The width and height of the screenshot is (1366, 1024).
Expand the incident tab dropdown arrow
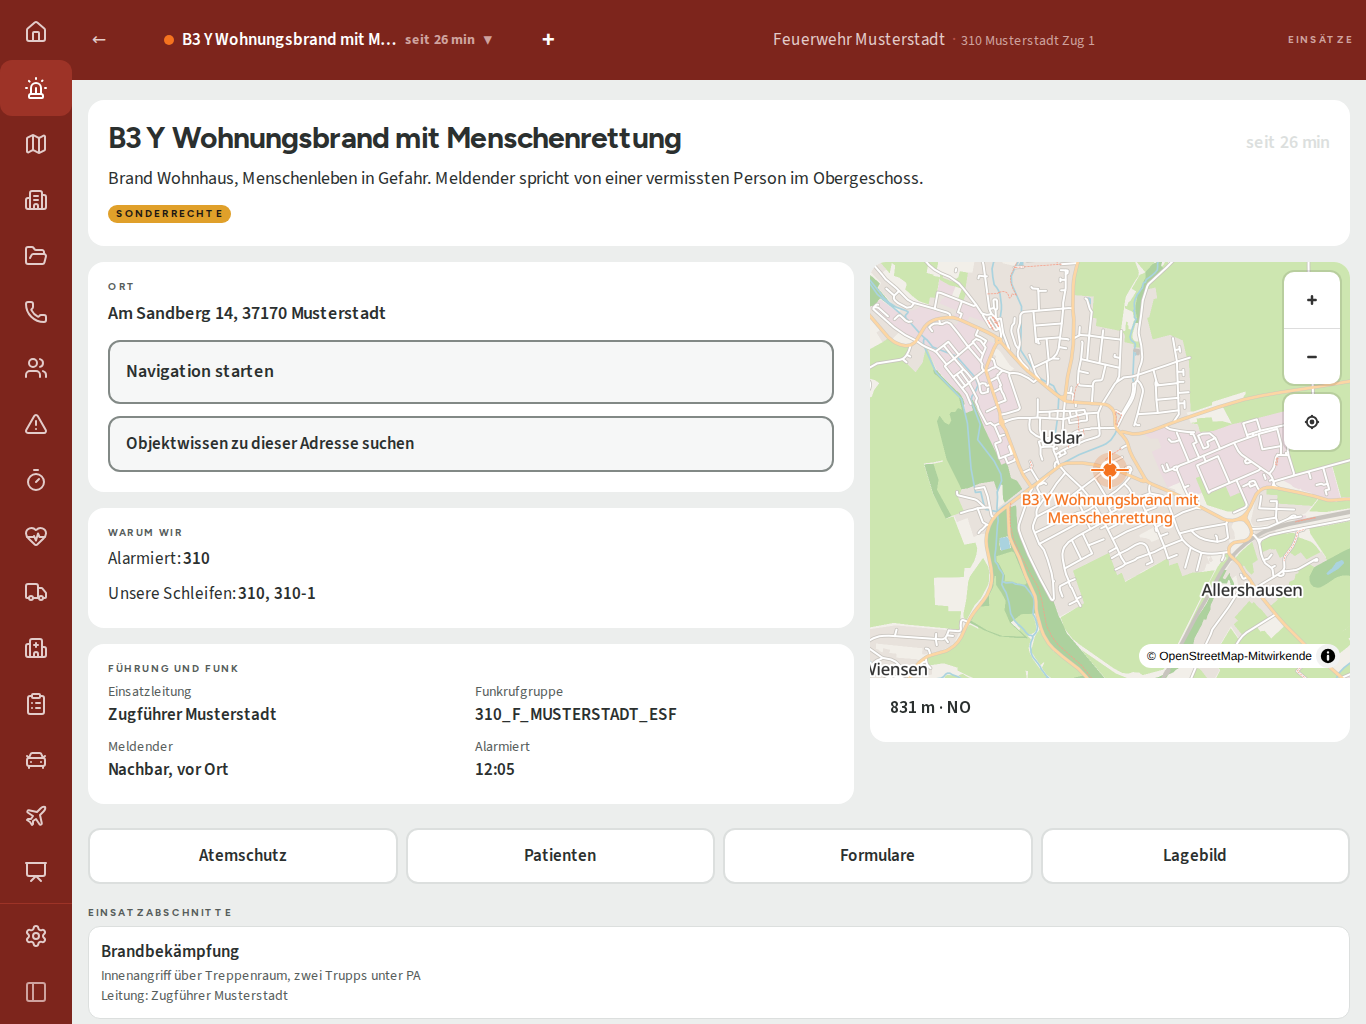[488, 40]
